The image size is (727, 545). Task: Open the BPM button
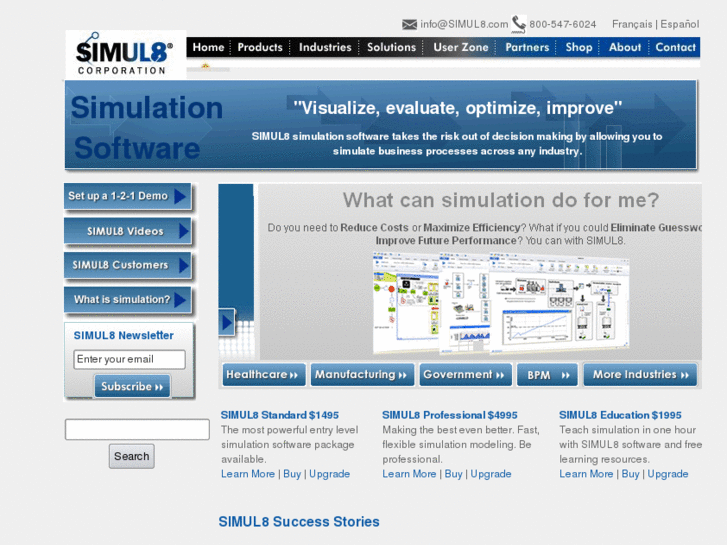(547, 375)
